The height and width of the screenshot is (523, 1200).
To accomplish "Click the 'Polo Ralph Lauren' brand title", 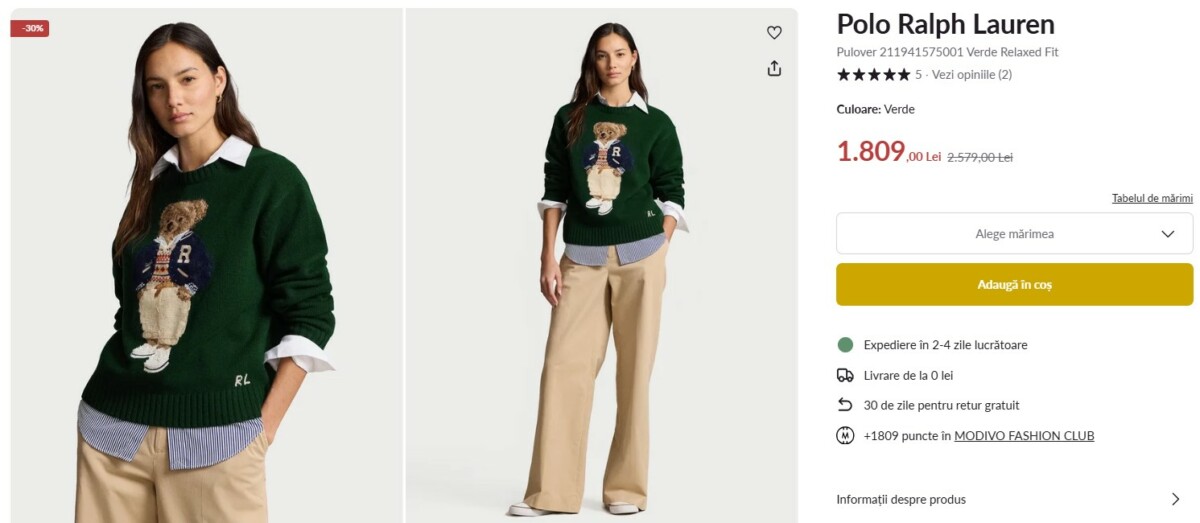I will pos(945,24).
